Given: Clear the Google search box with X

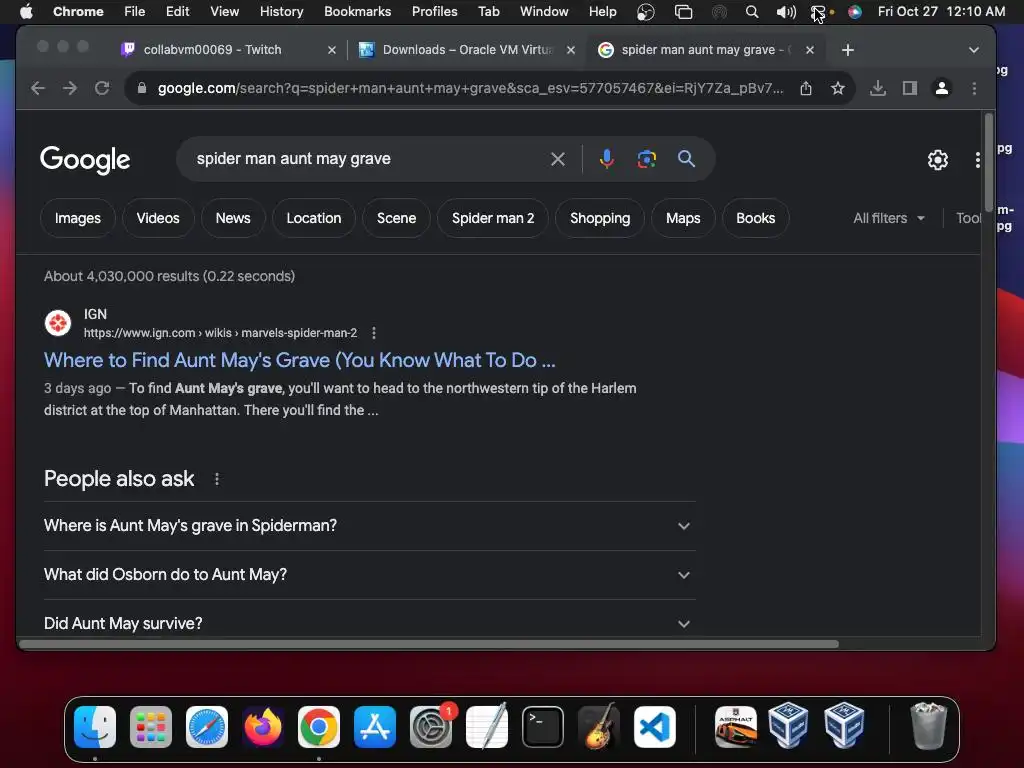Looking at the screenshot, I should [x=558, y=159].
